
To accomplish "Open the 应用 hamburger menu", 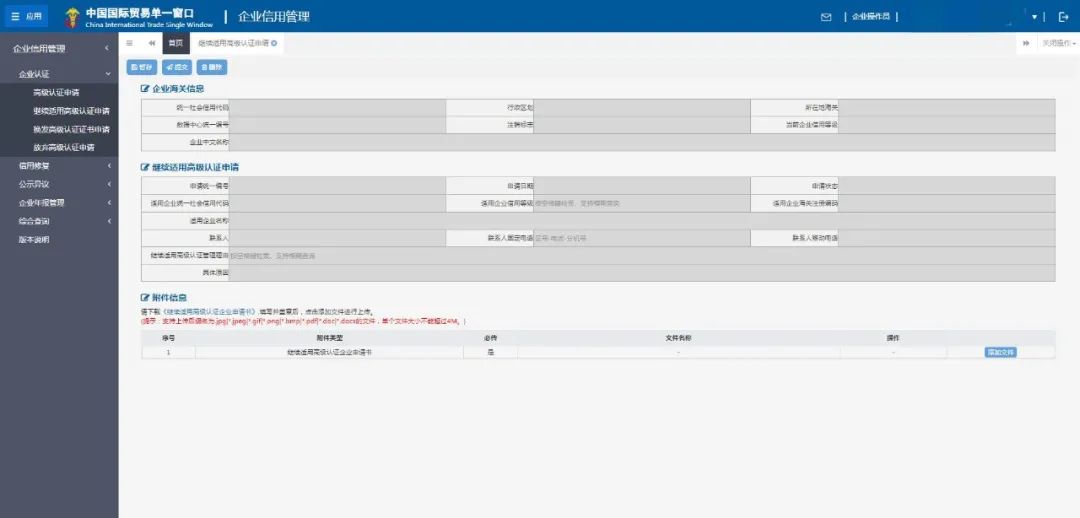I will pos(27,16).
